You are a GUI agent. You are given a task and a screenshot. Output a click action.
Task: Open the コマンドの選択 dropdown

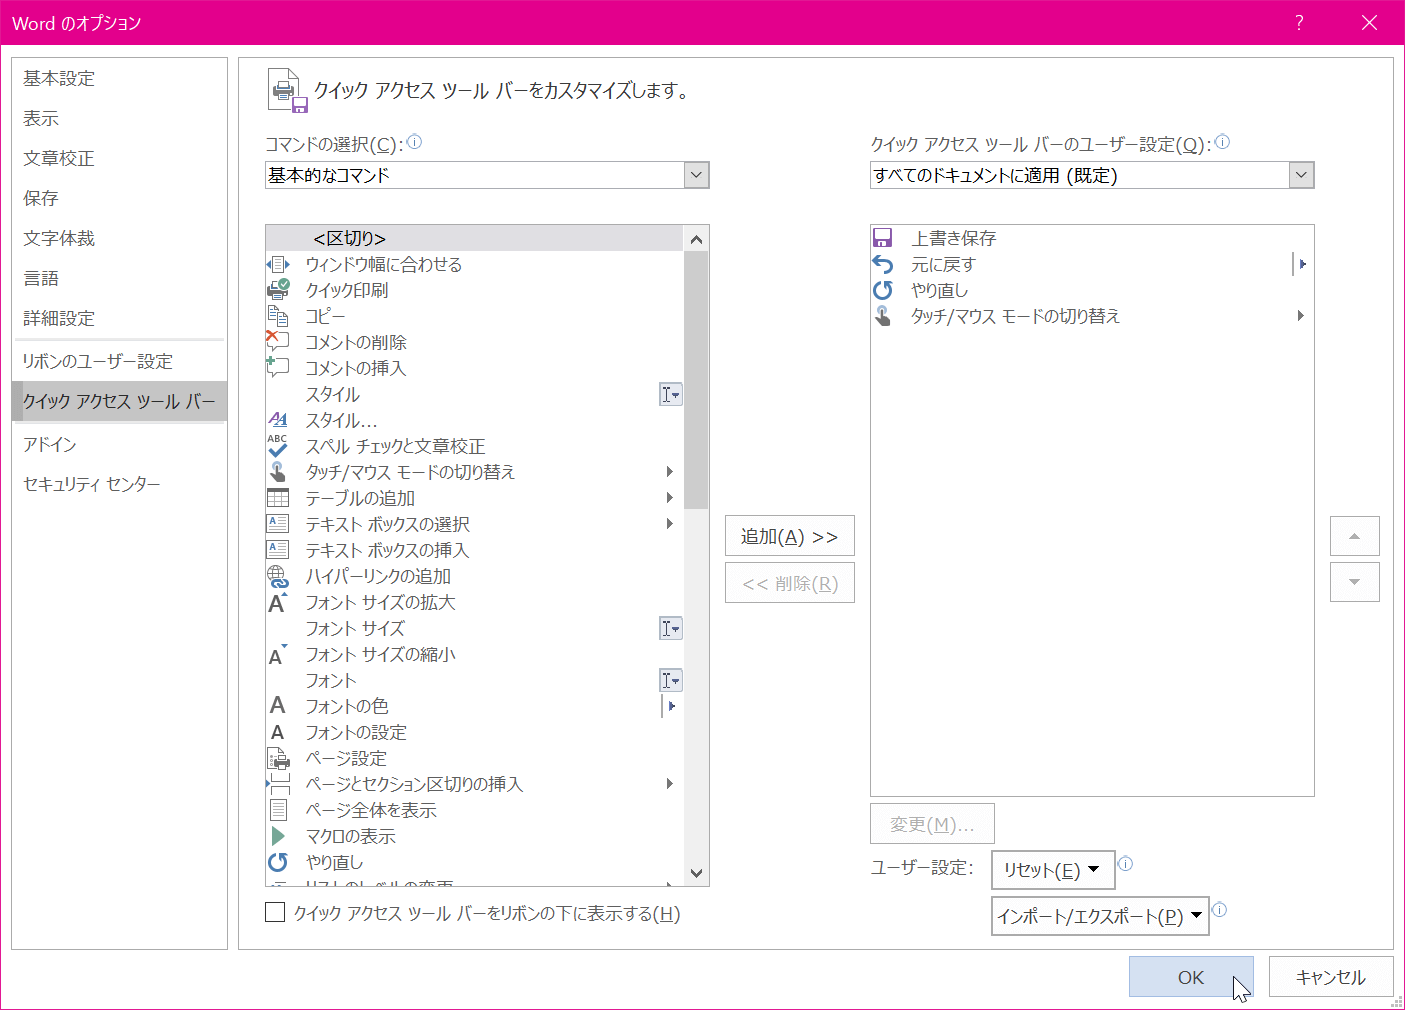(697, 175)
